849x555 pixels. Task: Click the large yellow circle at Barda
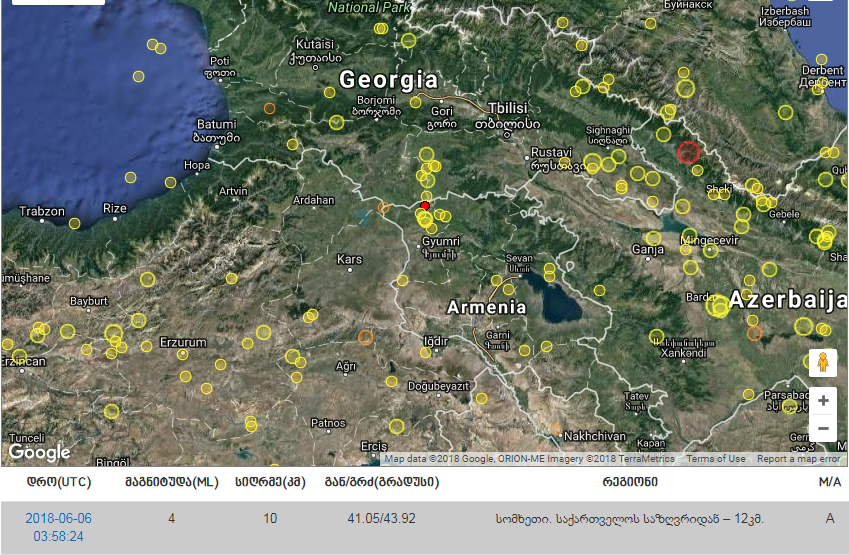point(718,306)
